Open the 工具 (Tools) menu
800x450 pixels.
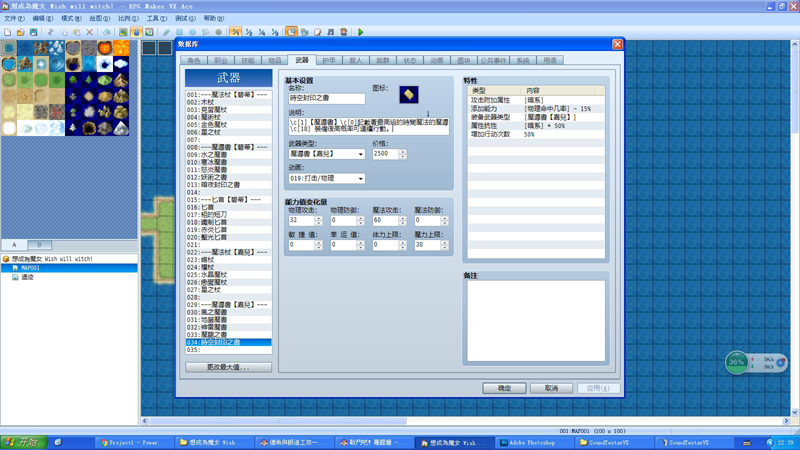157,18
